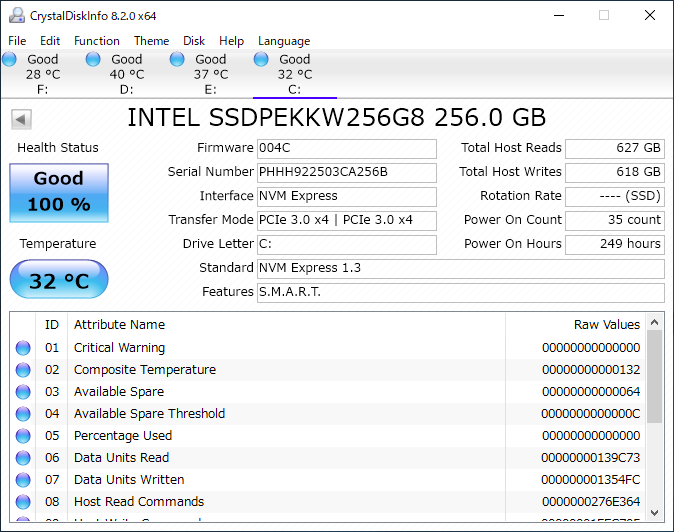Click the status orb for Data Units Read

(23, 458)
